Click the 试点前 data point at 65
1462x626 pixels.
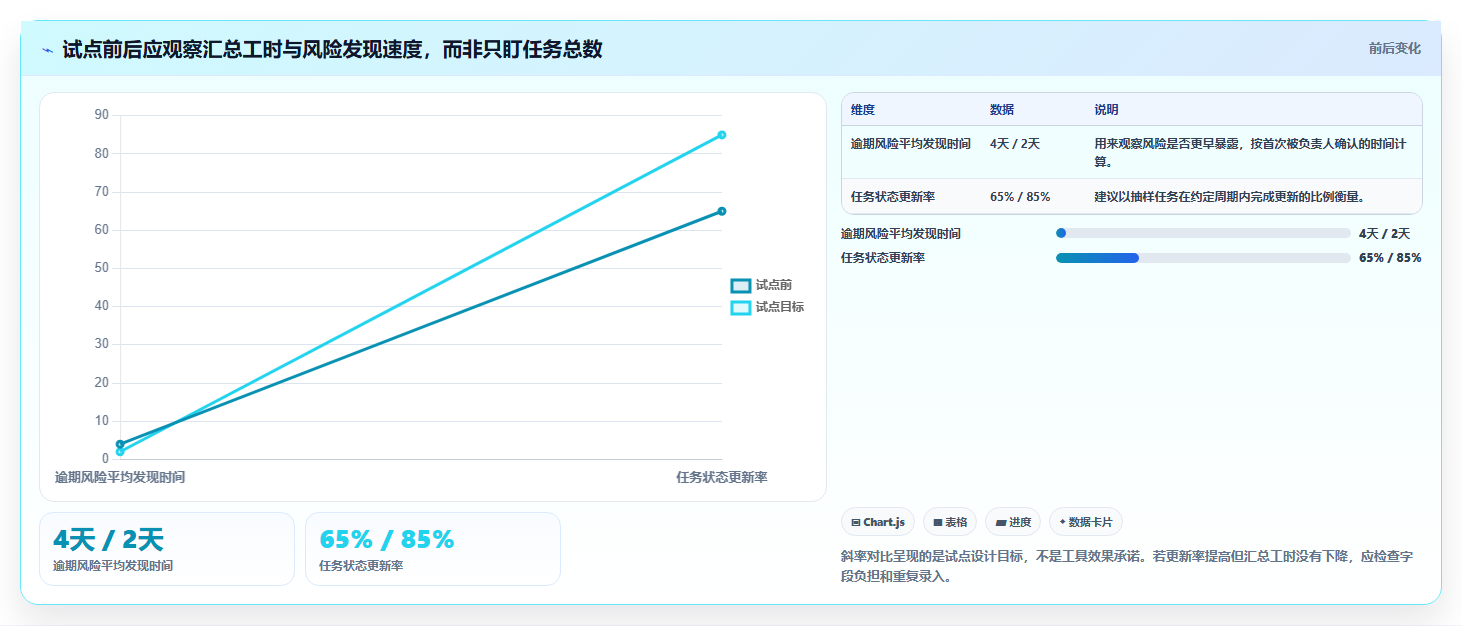(722, 211)
